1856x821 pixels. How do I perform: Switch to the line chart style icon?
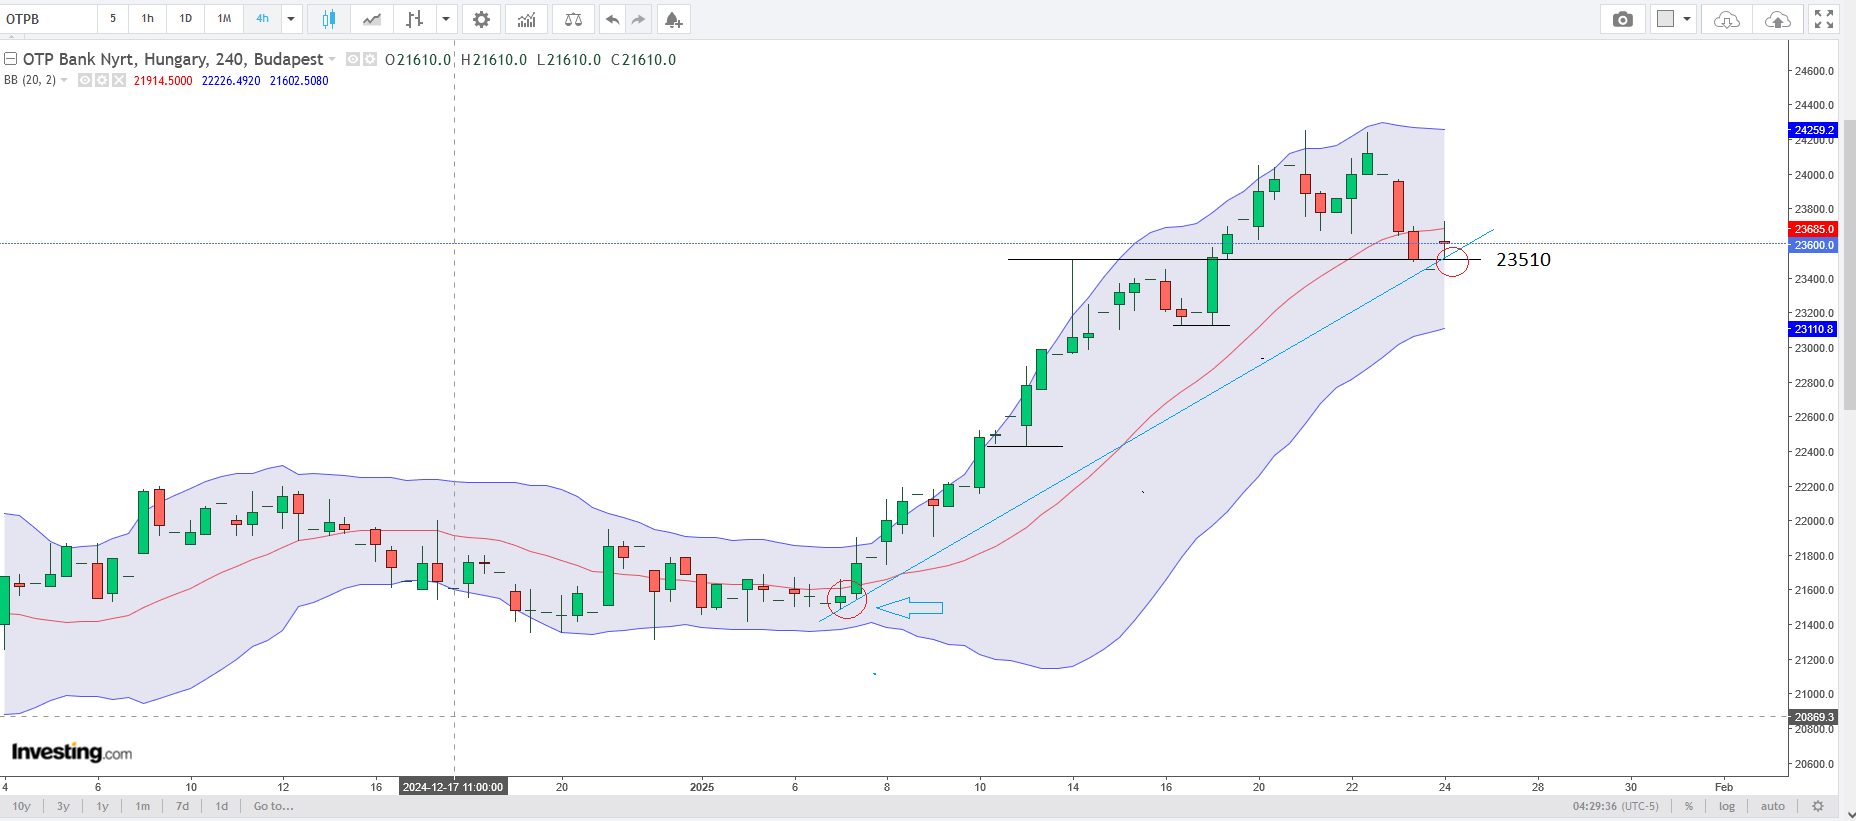372,19
